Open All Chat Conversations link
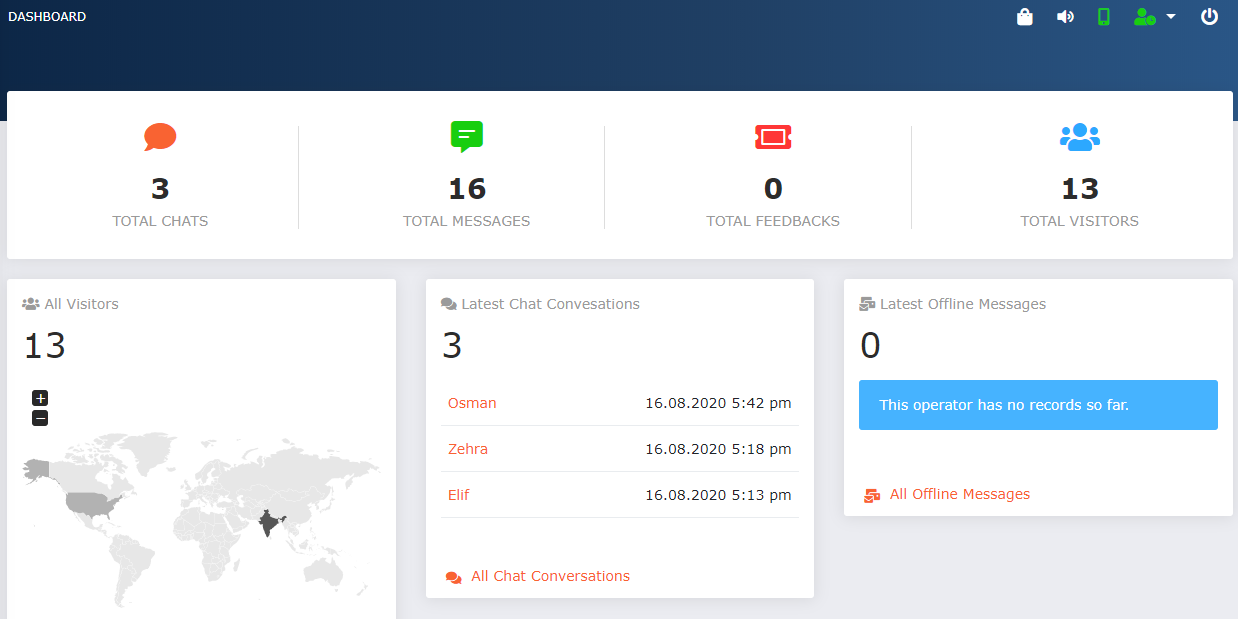This screenshot has width=1238, height=619. pos(550,576)
